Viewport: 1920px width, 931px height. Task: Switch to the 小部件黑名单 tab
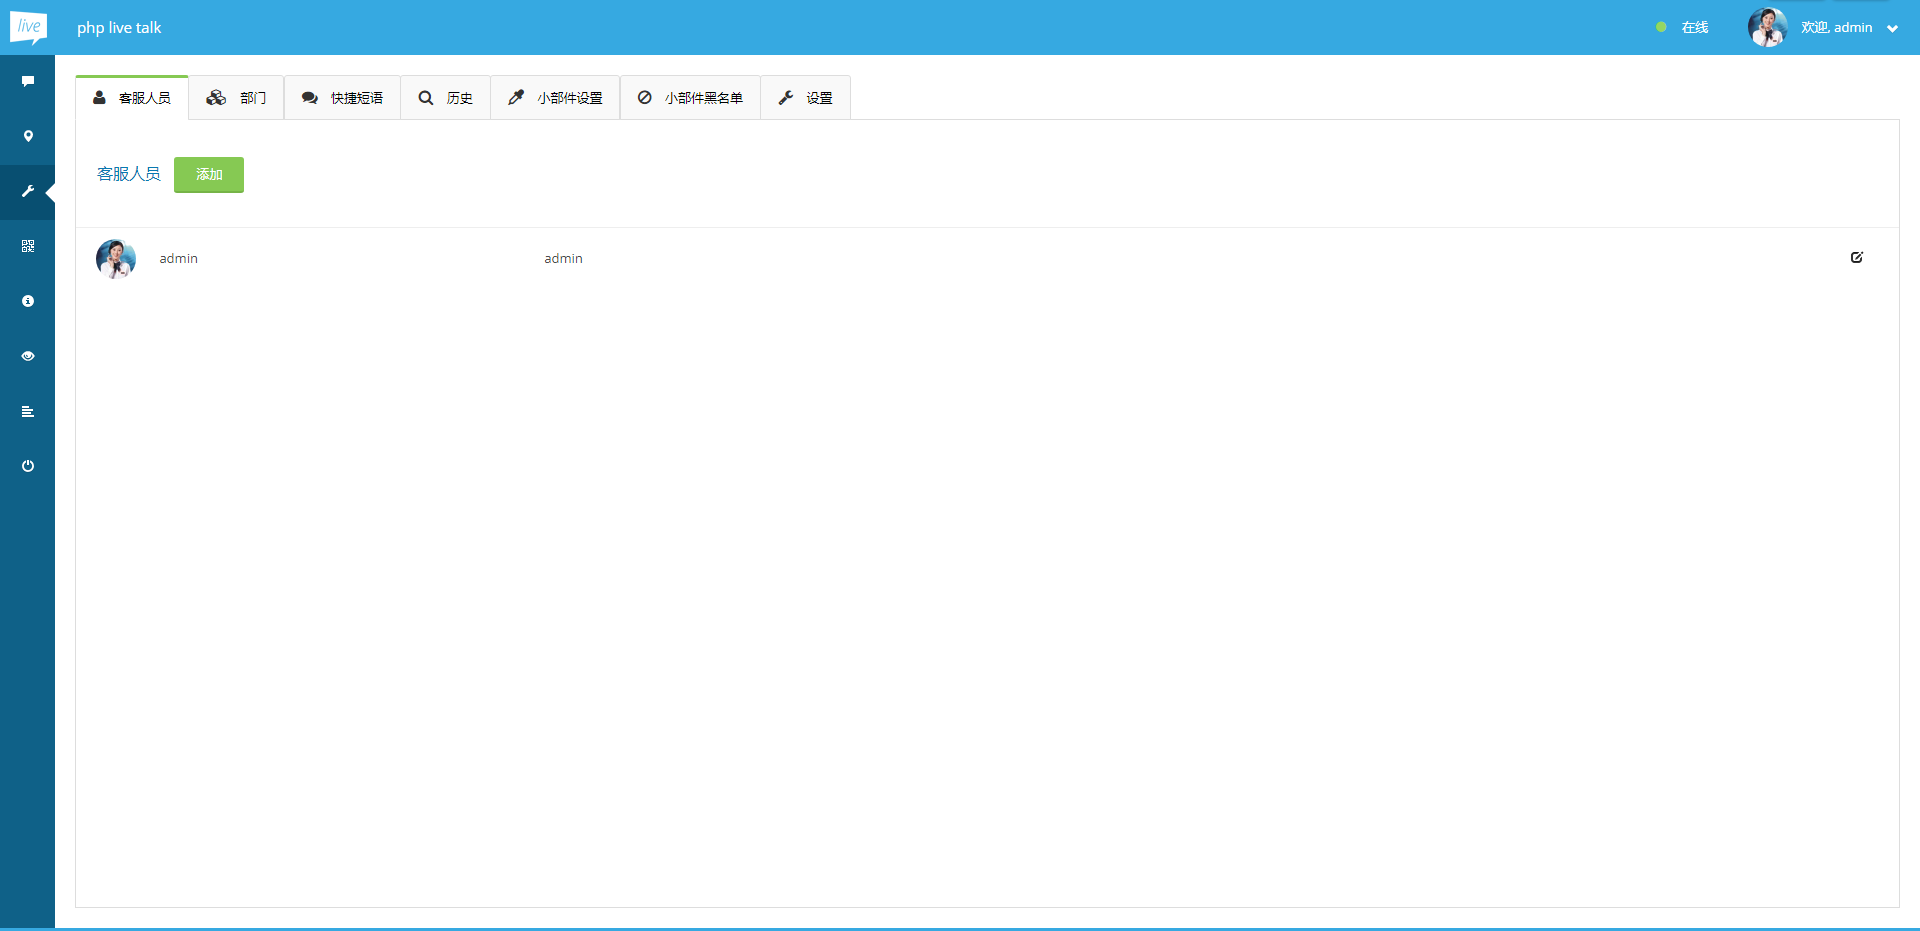click(x=690, y=97)
